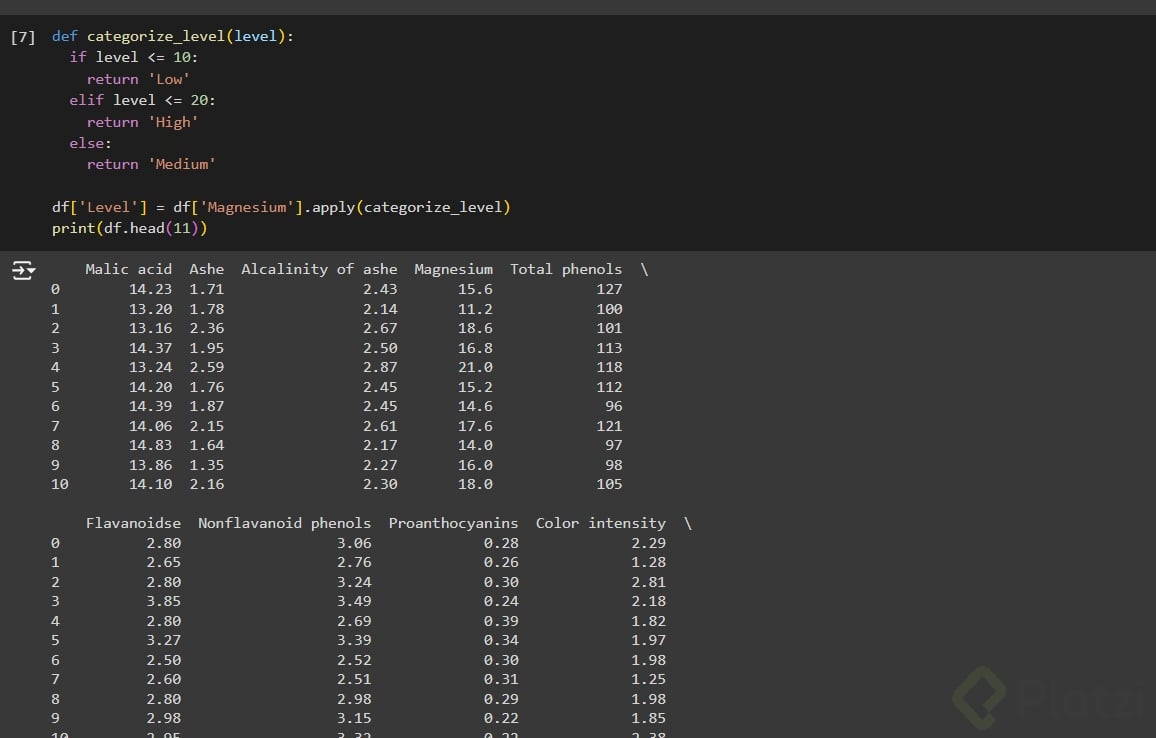This screenshot has height=738, width=1156.
Task: Click Flavanoidse value 2.65
Action: point(164,563)
